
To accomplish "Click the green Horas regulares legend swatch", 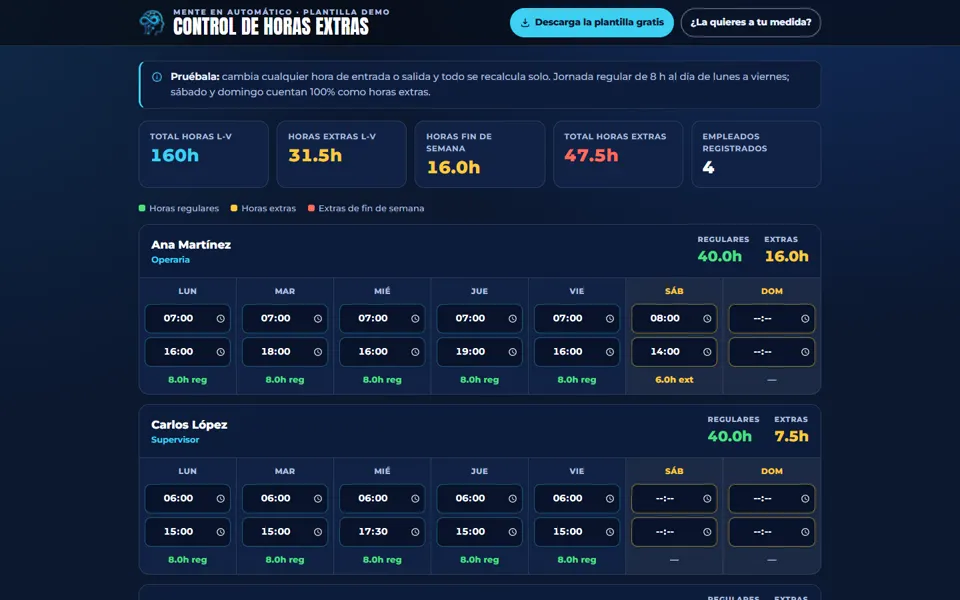I will pos(142,208).
